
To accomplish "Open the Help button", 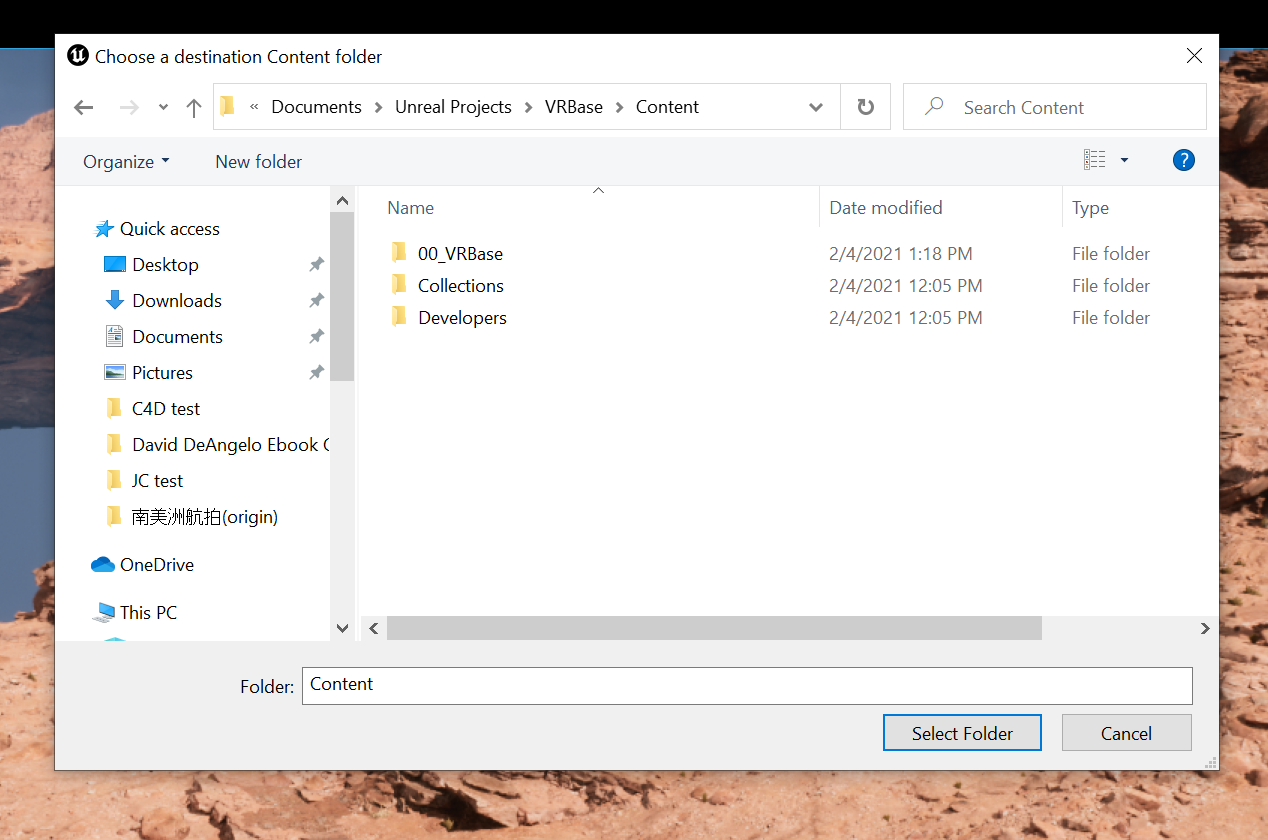I will 1184,160.
